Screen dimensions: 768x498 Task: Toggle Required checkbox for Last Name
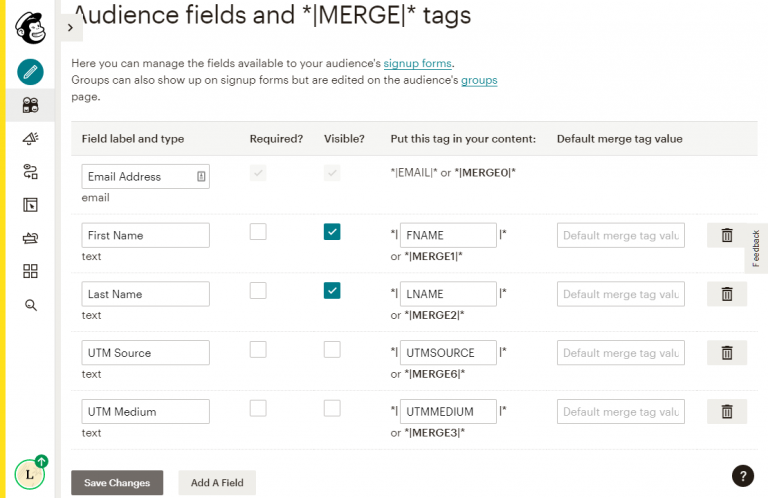pyautogui.click(x=258, y=290)
